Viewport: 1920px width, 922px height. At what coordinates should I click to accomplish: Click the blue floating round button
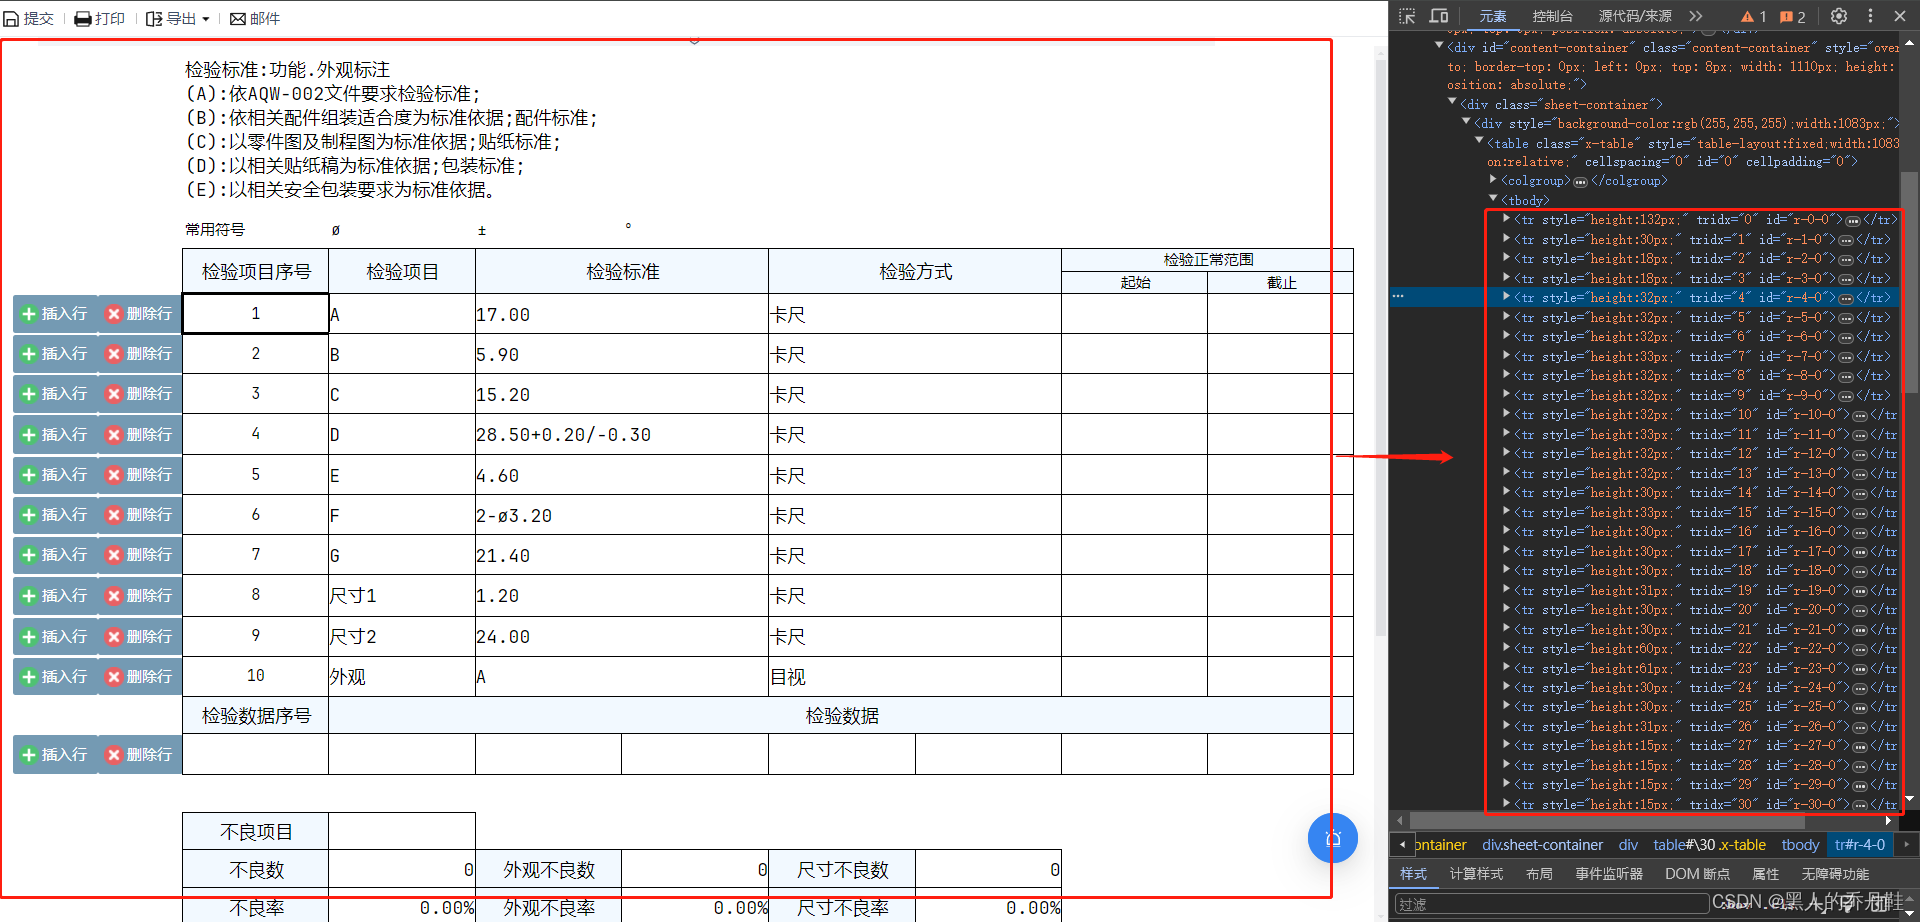tap(1332, 838)
